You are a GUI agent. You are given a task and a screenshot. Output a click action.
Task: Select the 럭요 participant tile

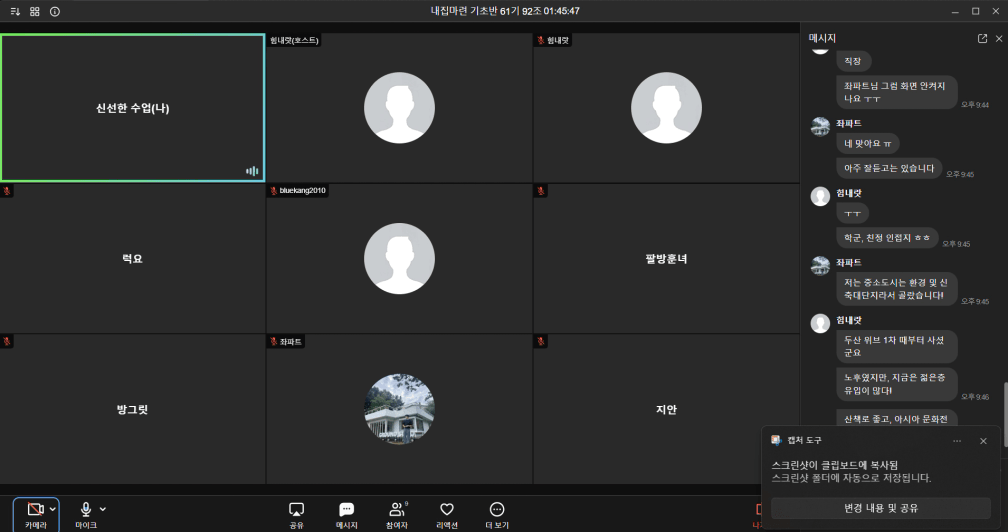coord(132,258)
